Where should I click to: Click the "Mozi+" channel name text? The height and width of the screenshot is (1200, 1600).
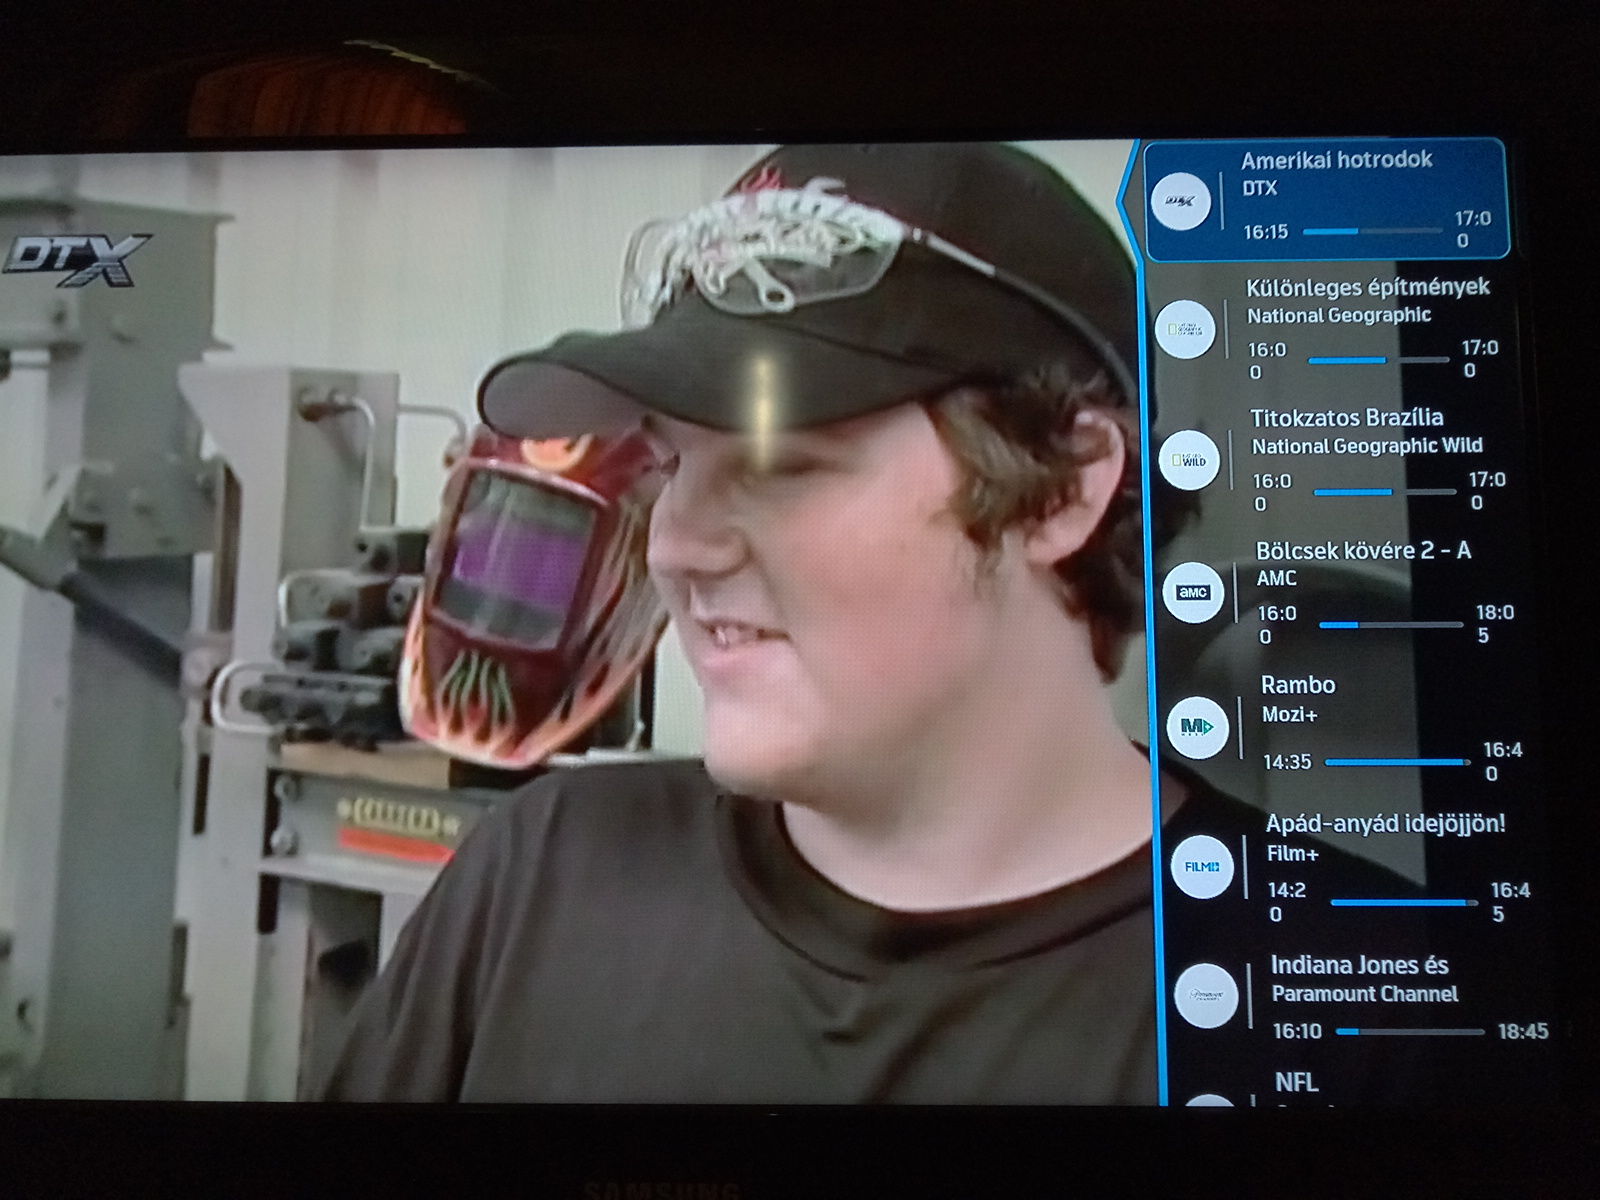[x=1290, y=714]
